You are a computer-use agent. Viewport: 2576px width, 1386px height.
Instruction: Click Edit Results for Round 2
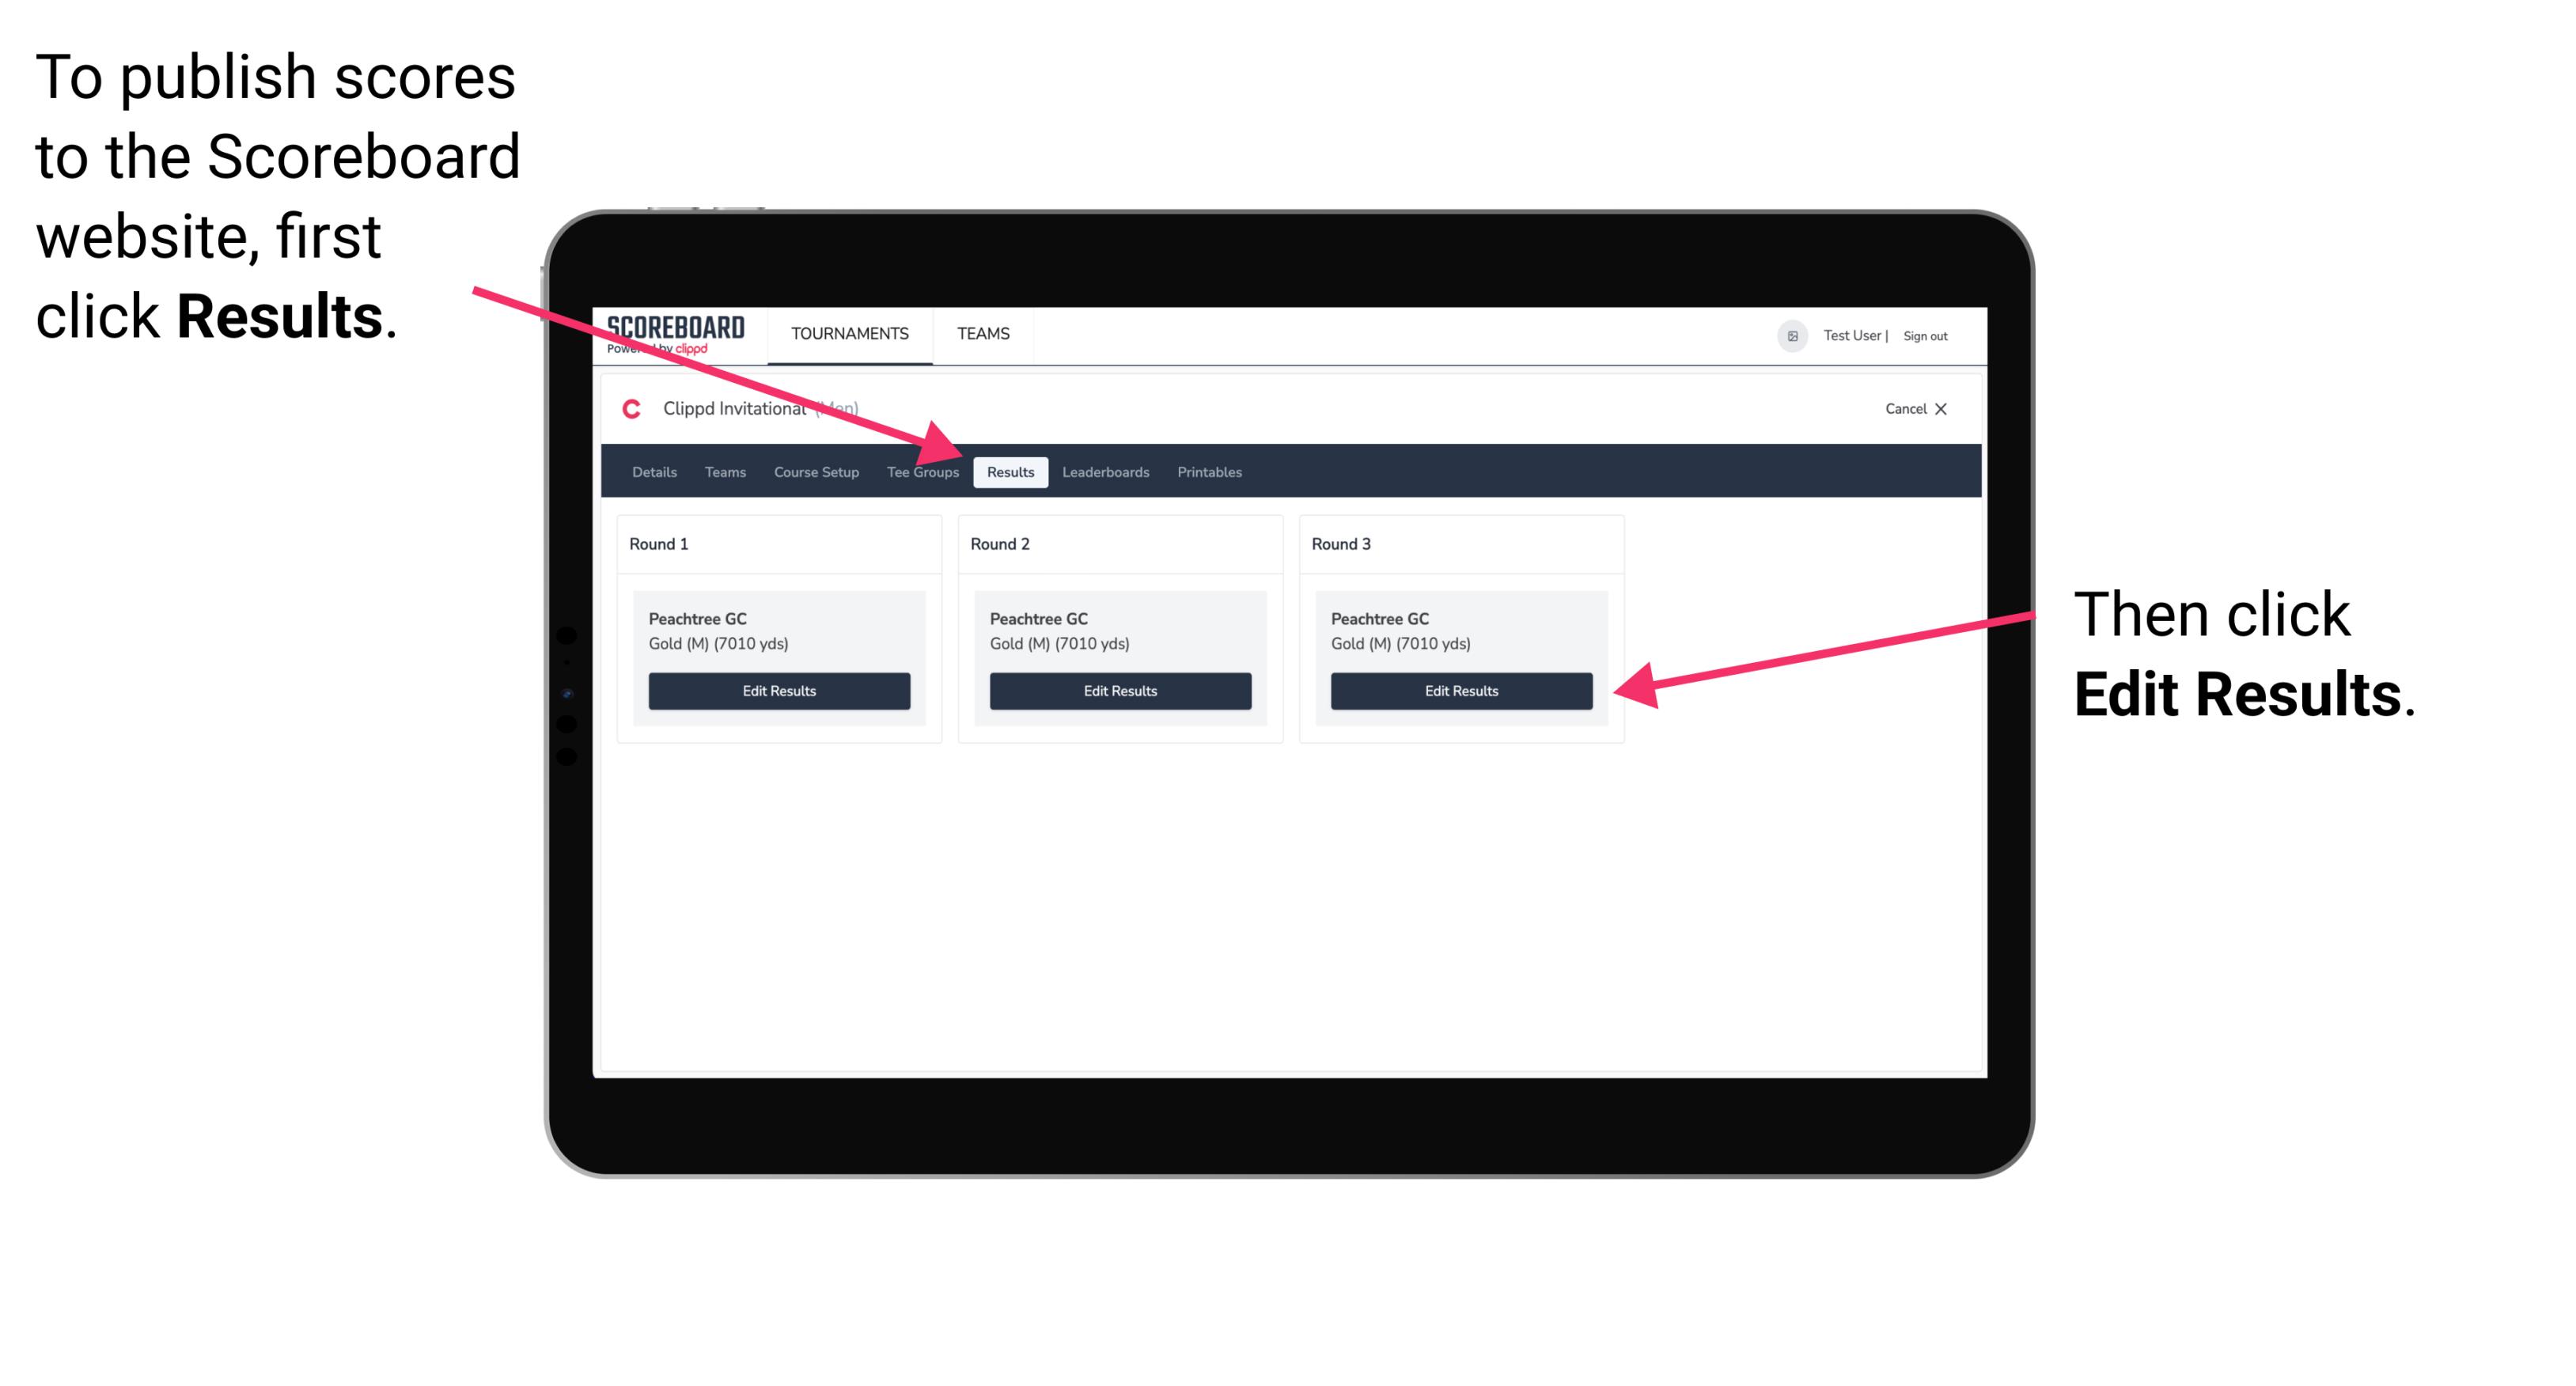[x=1119, y=690]
